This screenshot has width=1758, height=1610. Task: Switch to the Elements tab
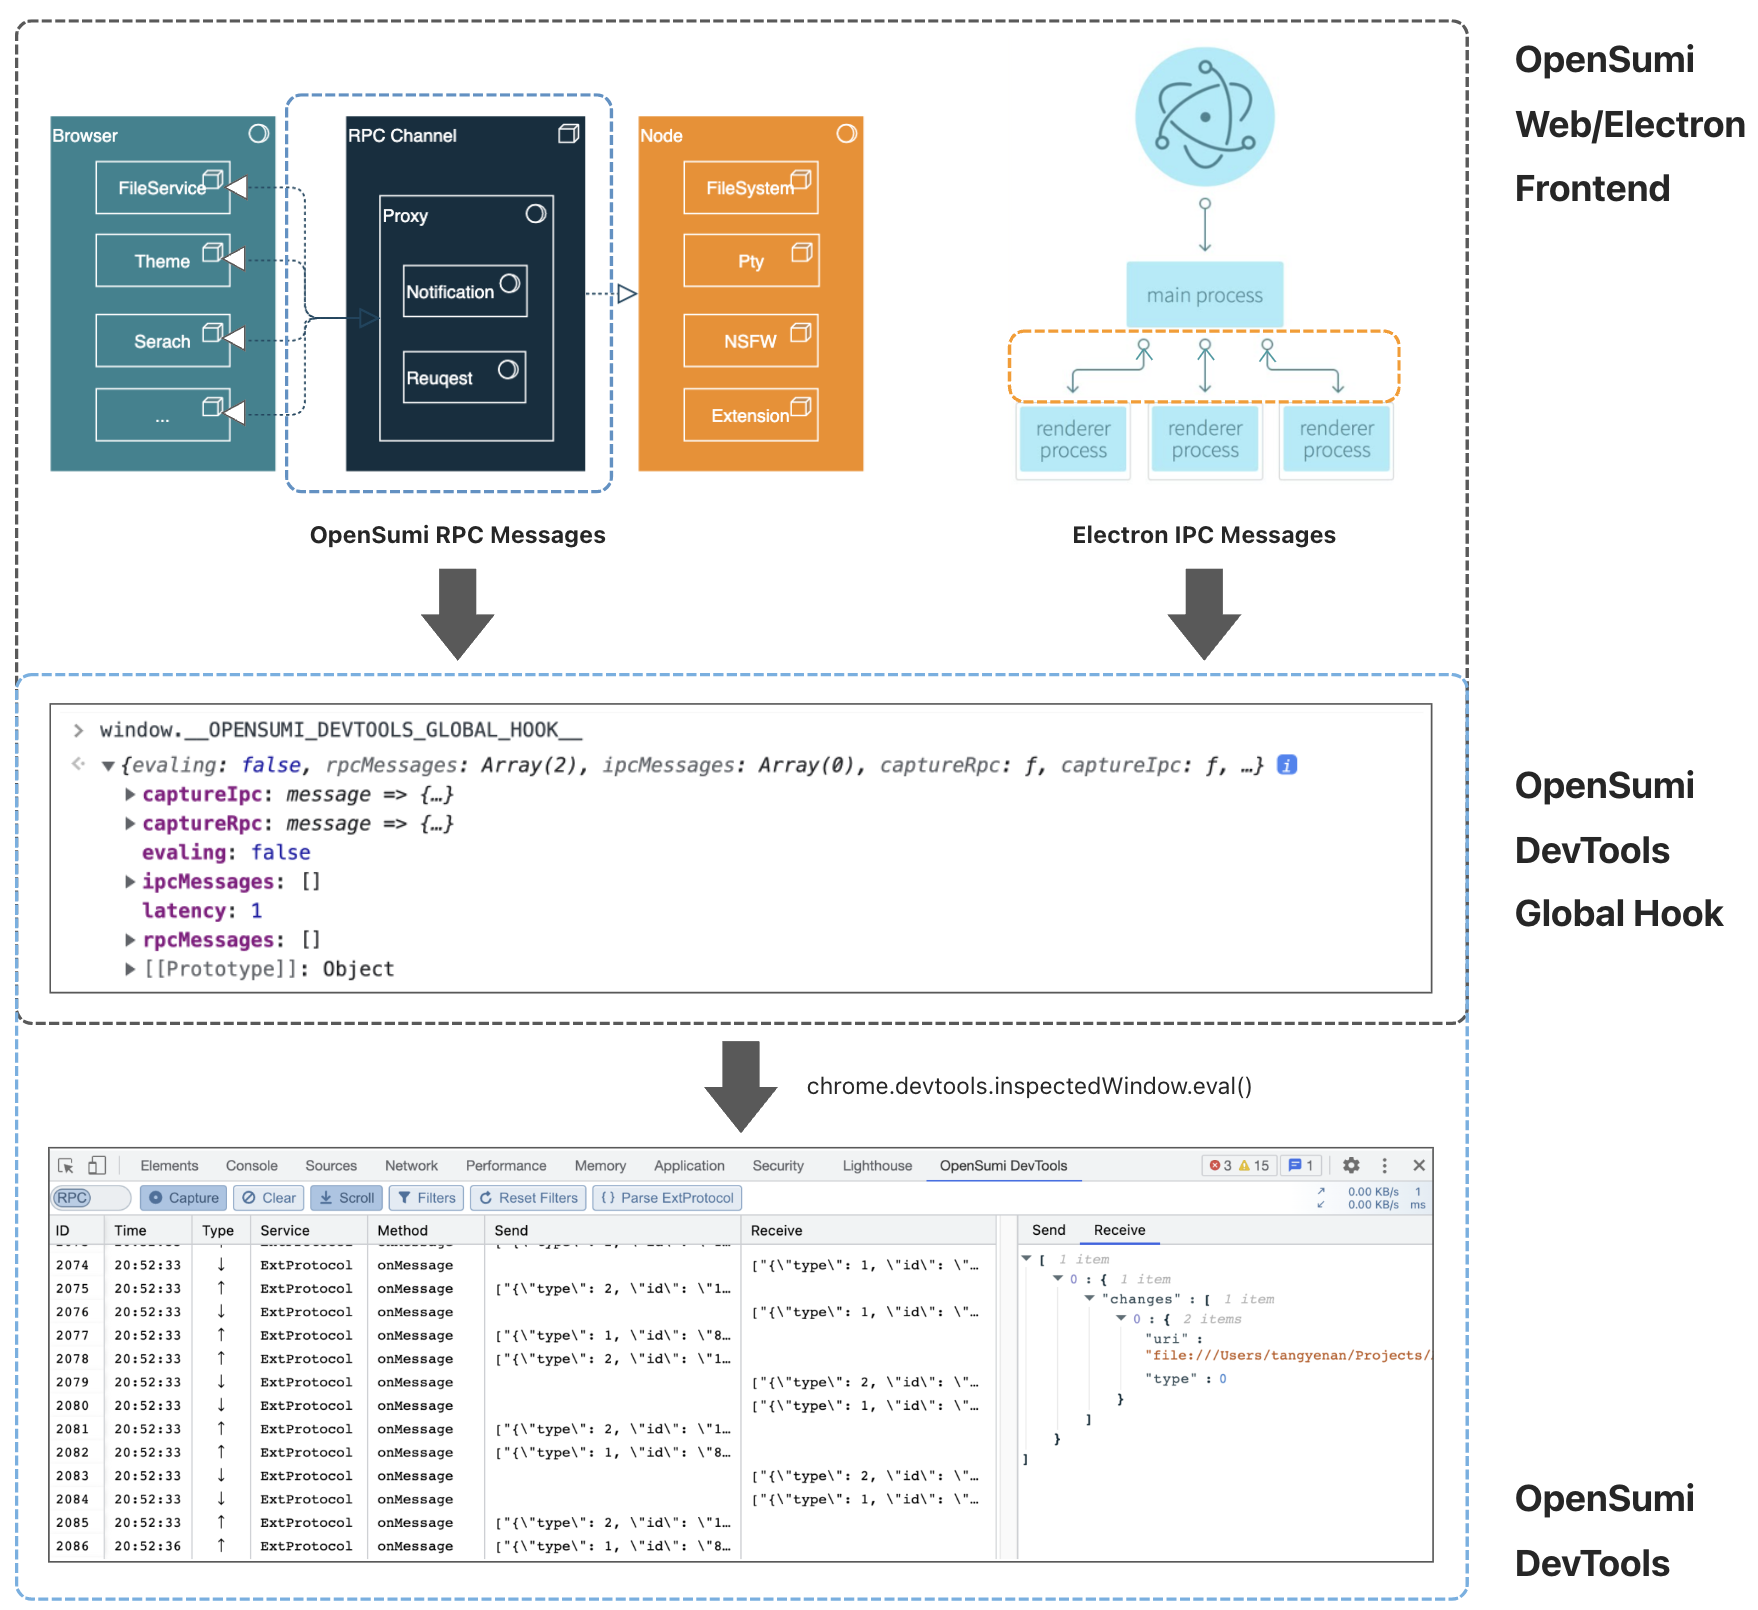tap(169, 1166)
